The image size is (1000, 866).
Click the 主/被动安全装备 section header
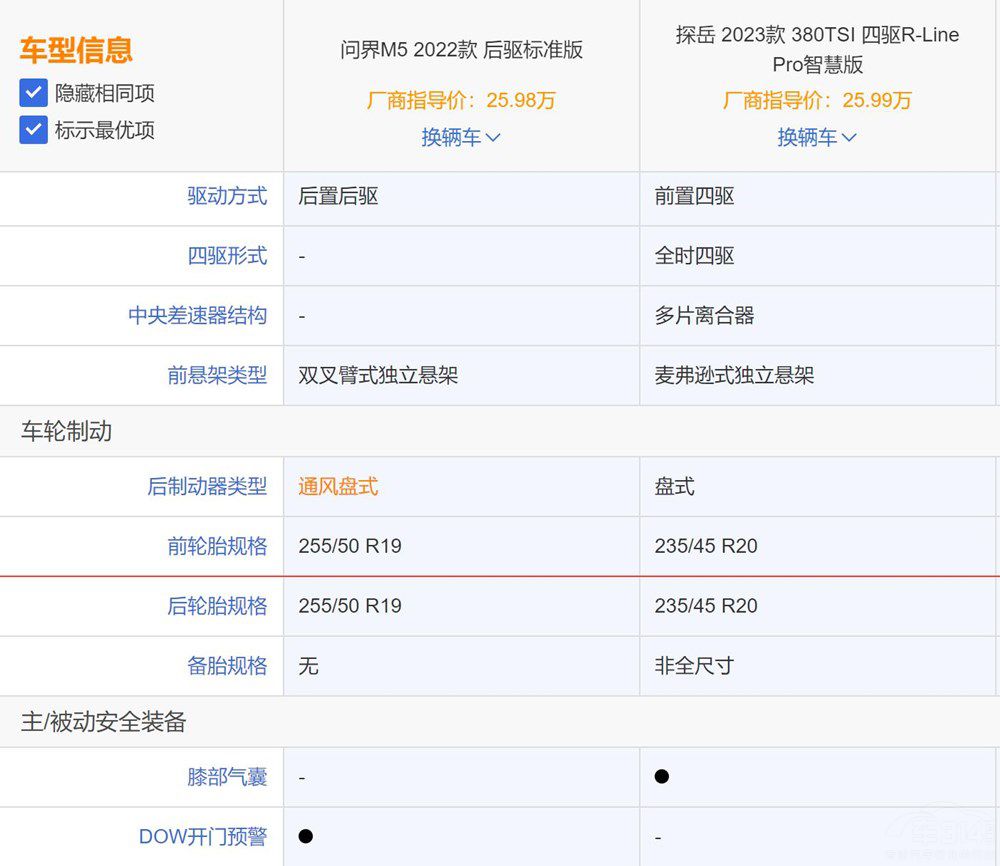click(104, 722)
